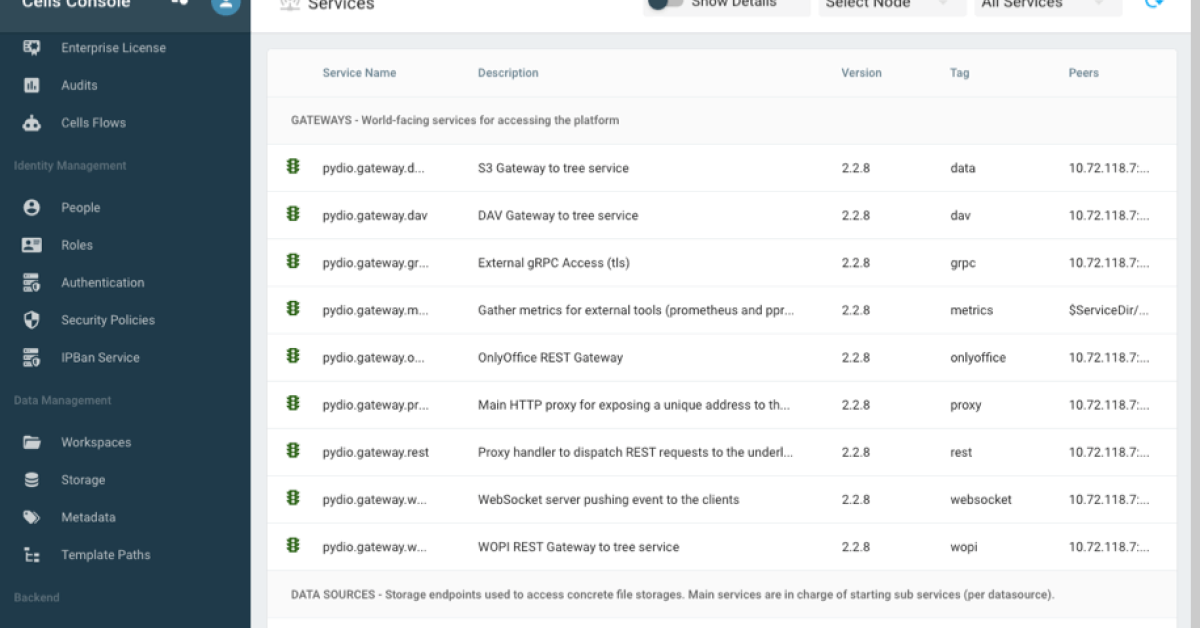Image resolution: width=1200 pixels, height=628 pixels.
Task: Click the 'wopi' tag cell
Action: (x=963, y=547)
